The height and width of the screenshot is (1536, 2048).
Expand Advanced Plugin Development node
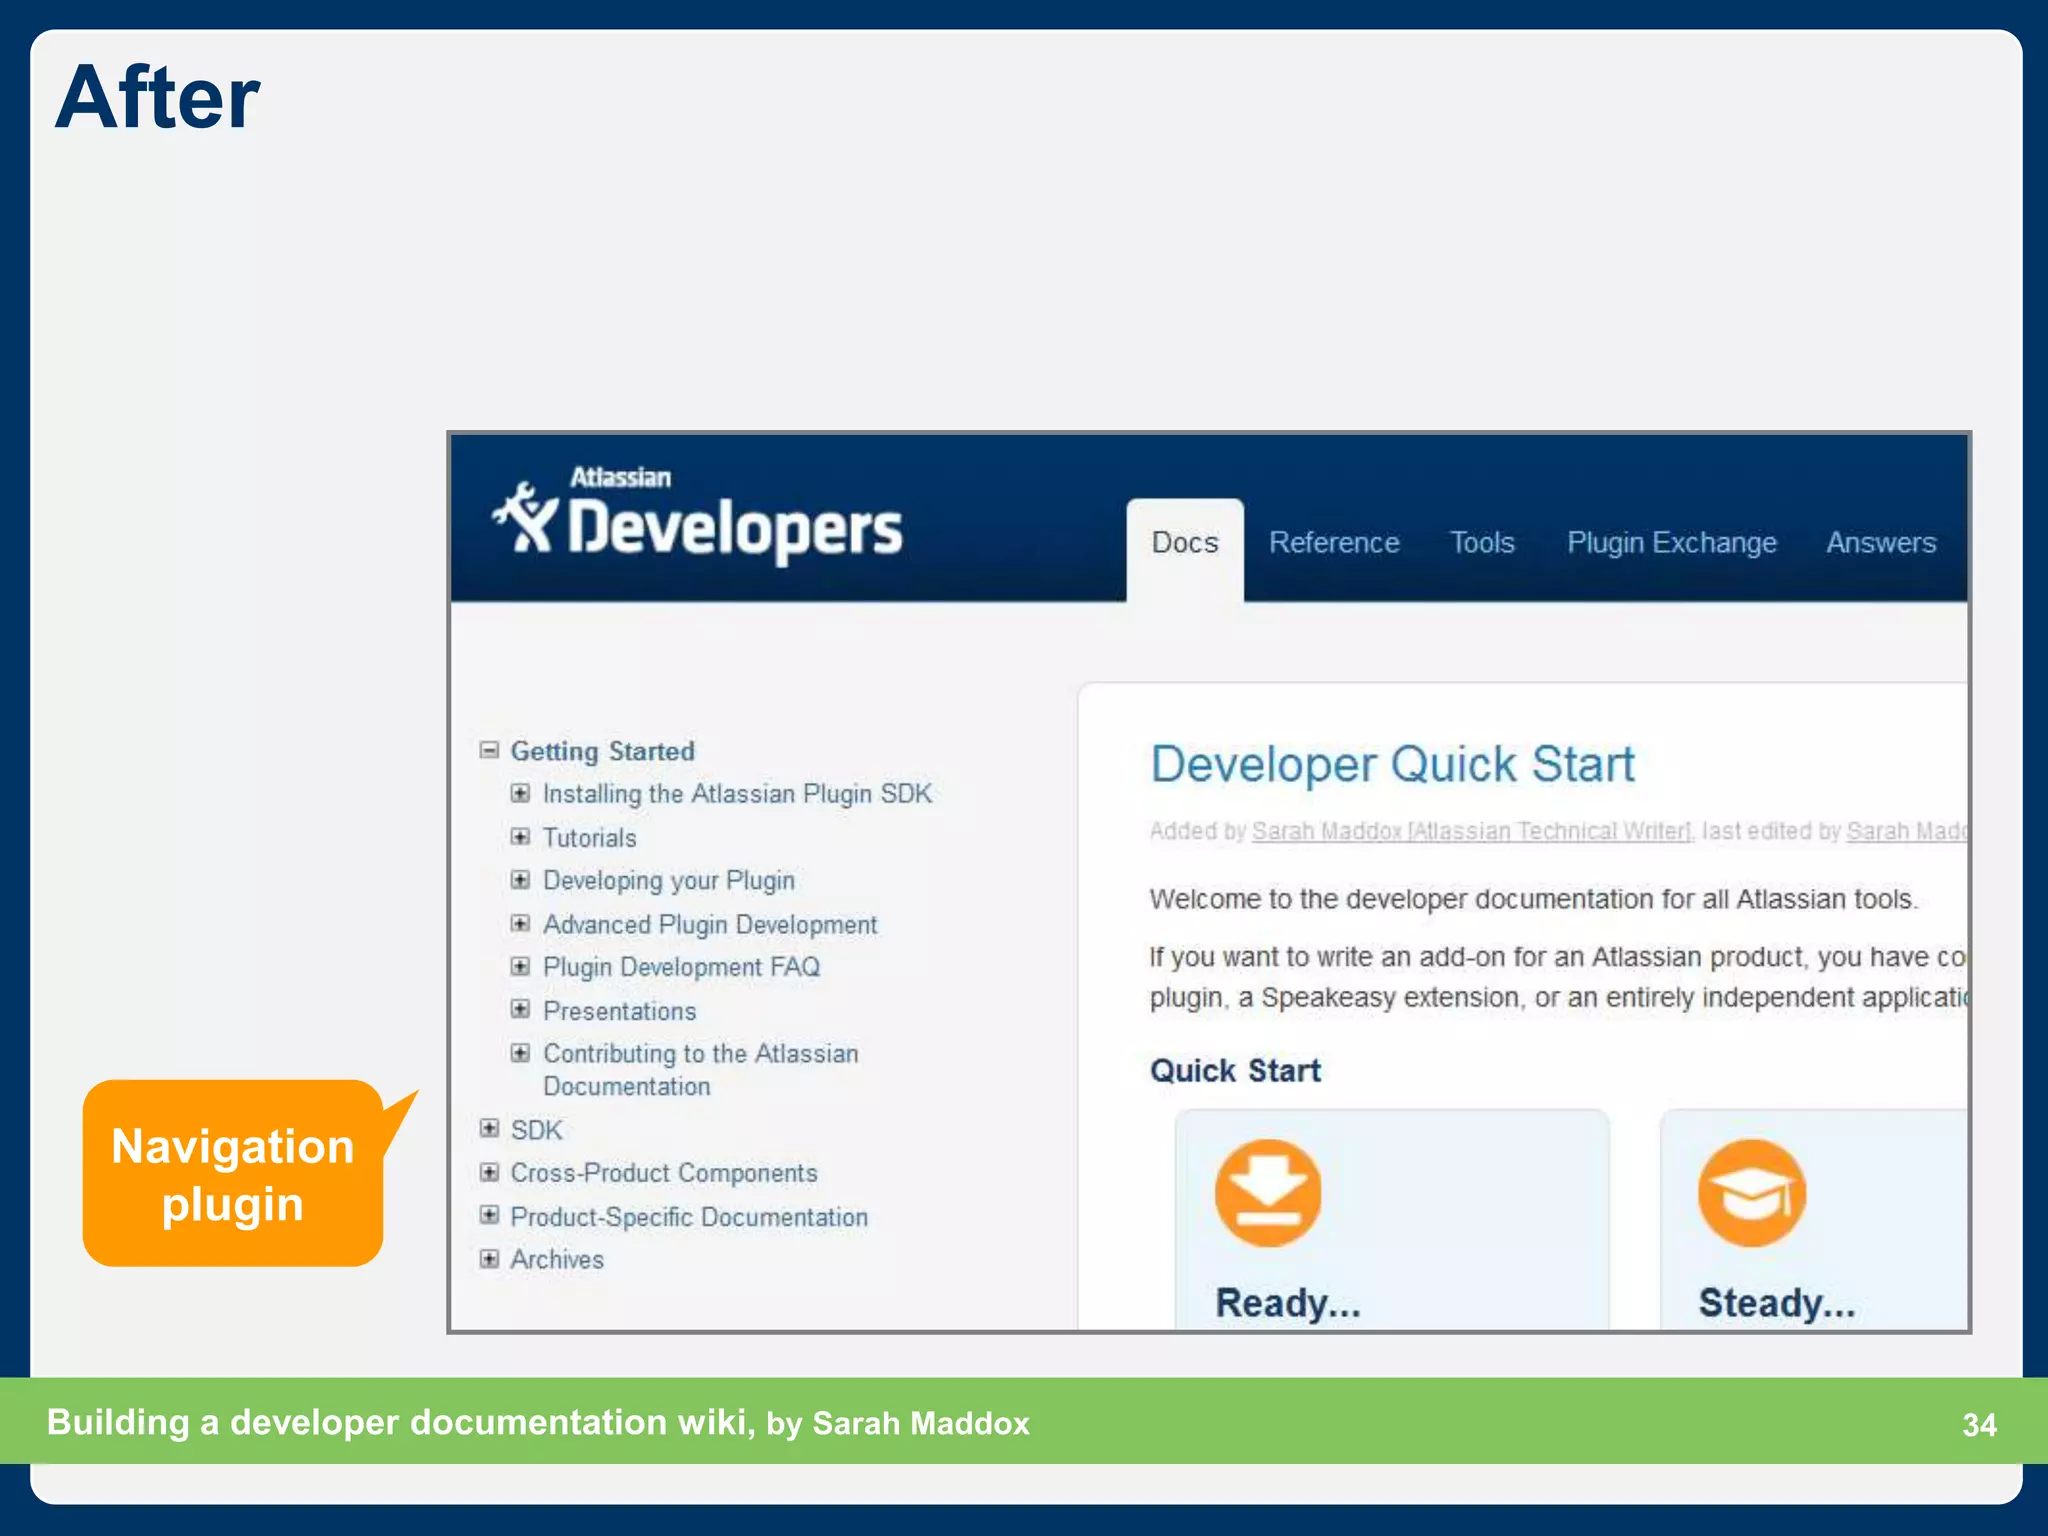(520, 923)
